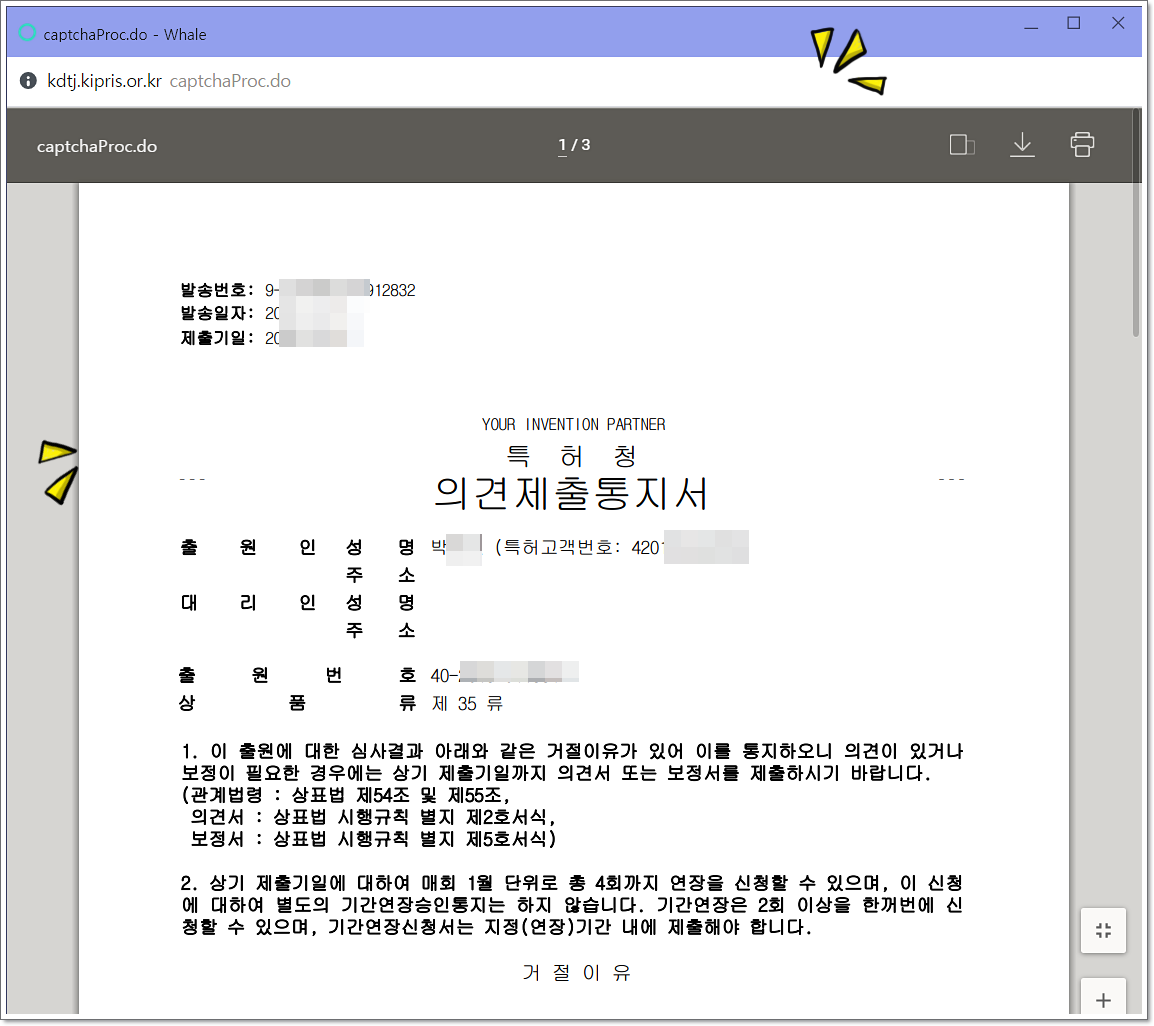Click the 발송번호 label

pyautogui.click(x=216, y=290)
